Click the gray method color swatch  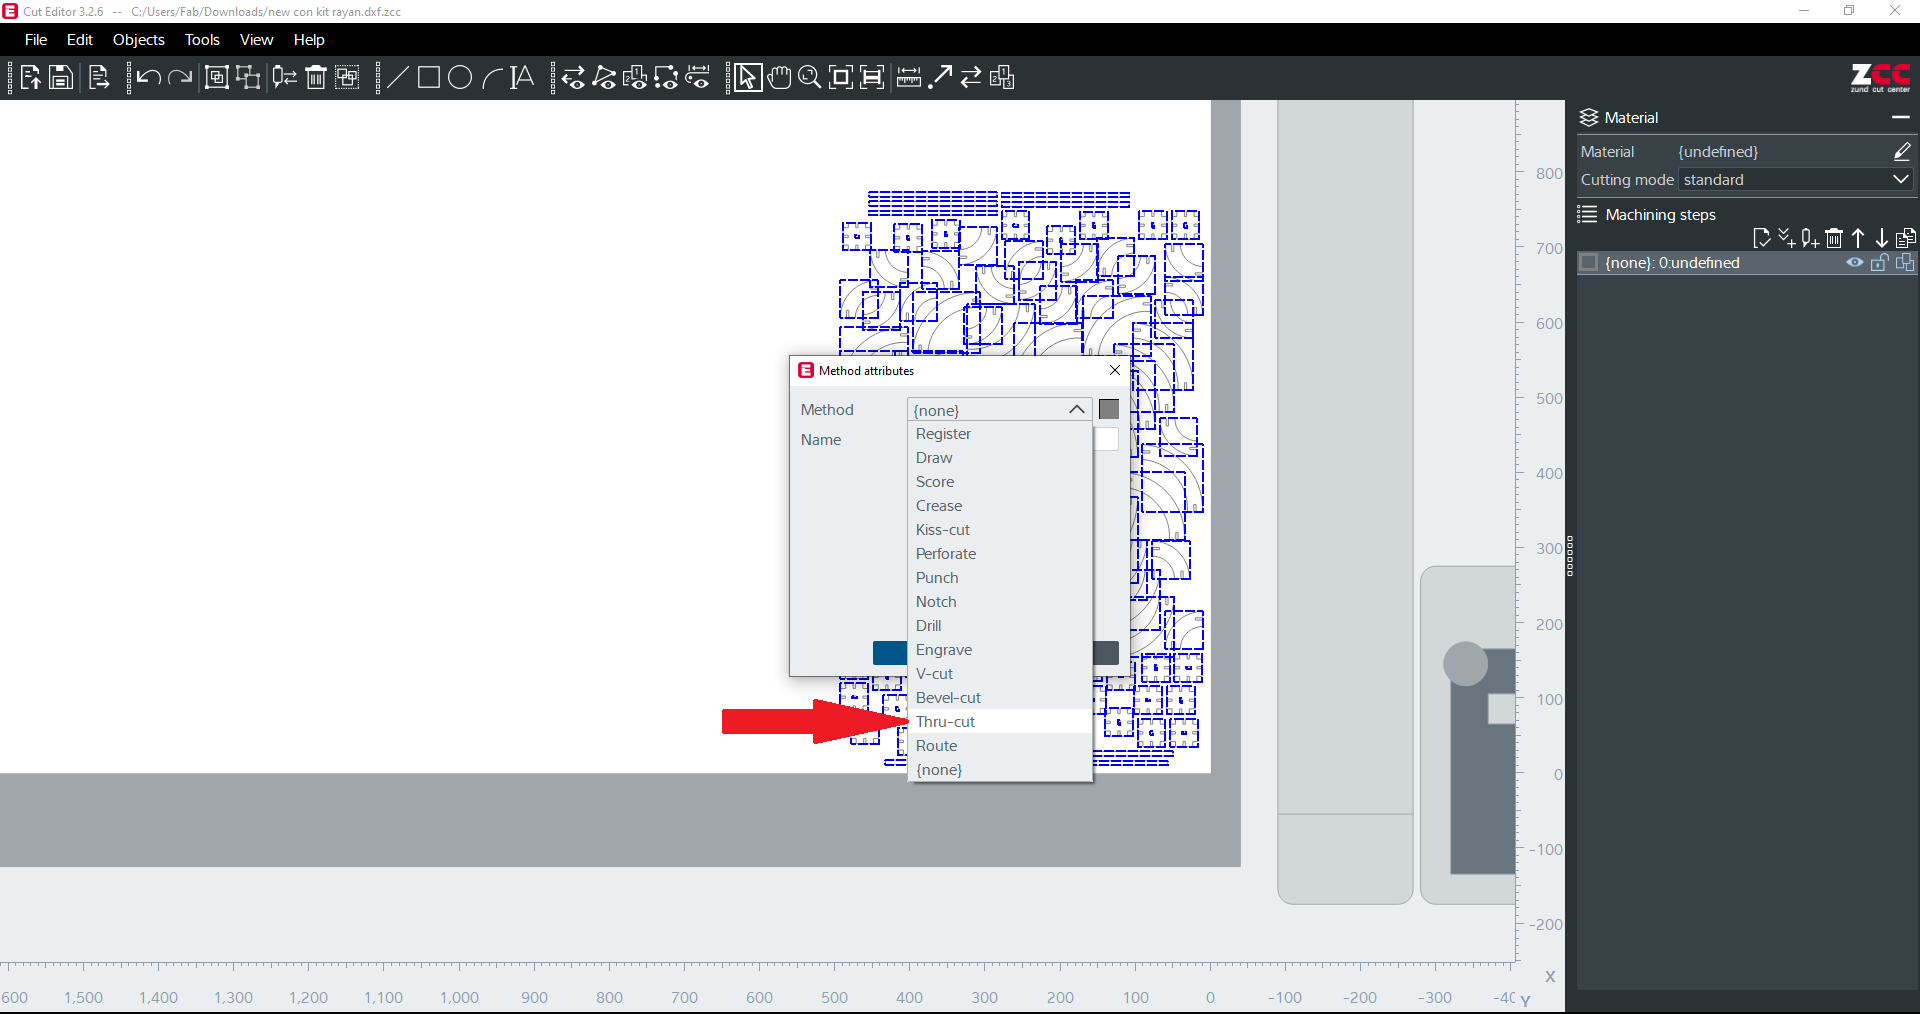click(x=1109, y=410)
